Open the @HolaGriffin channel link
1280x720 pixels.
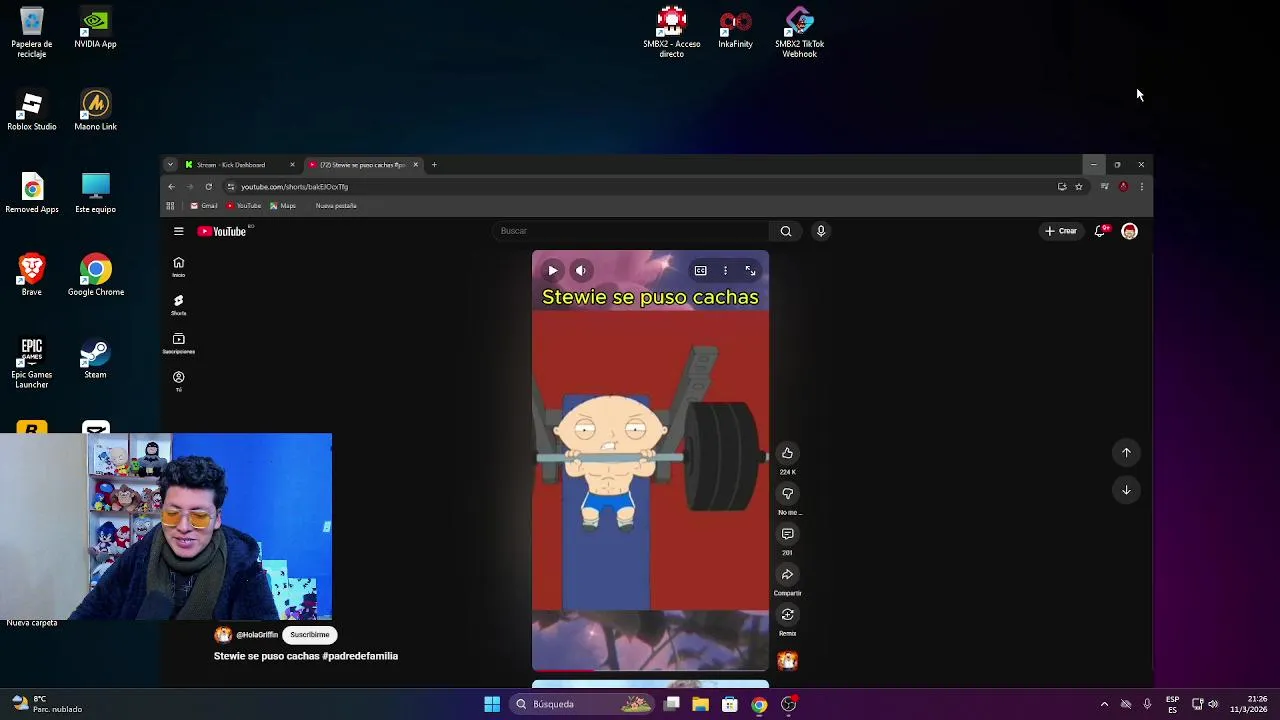point(257,634)
